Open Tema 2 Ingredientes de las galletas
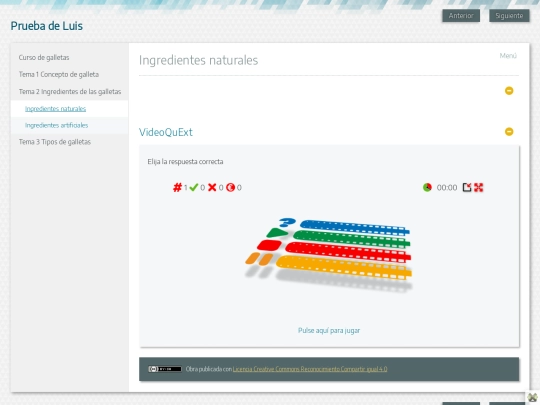 click(70, 92)
